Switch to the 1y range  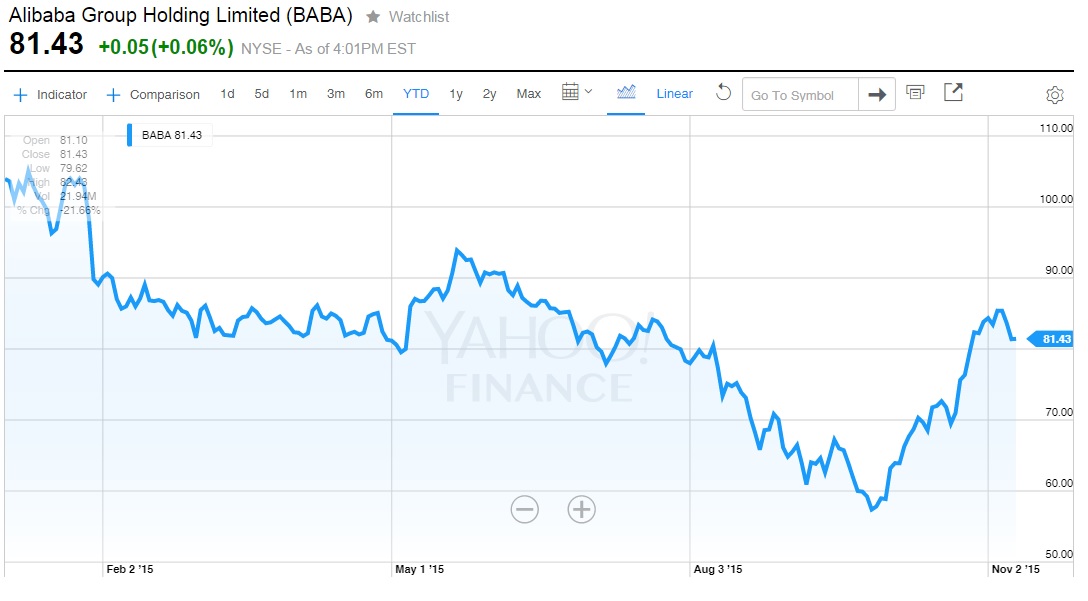click(456, 94)
